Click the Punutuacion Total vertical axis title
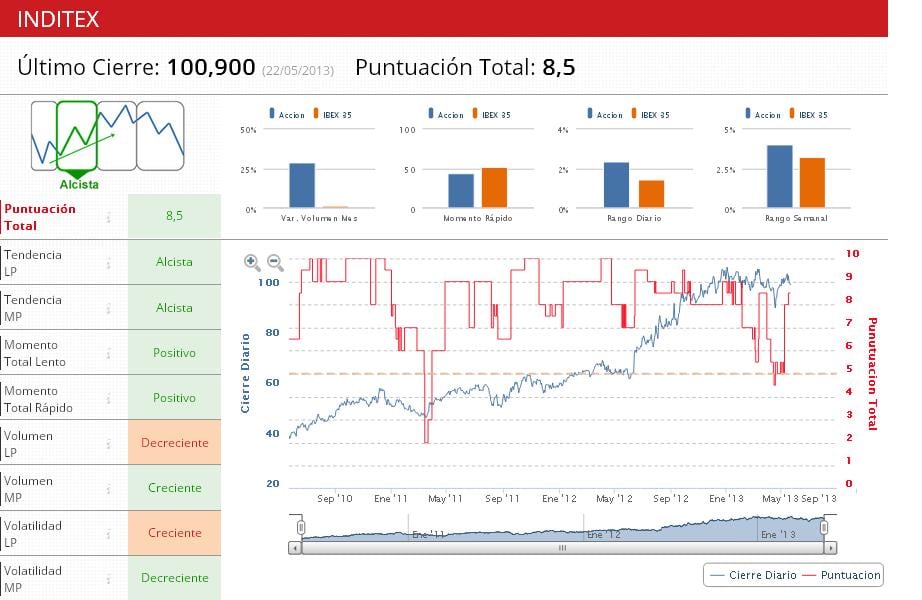The width and height of the screenshot is (922, 600). (x=873, y=374)
